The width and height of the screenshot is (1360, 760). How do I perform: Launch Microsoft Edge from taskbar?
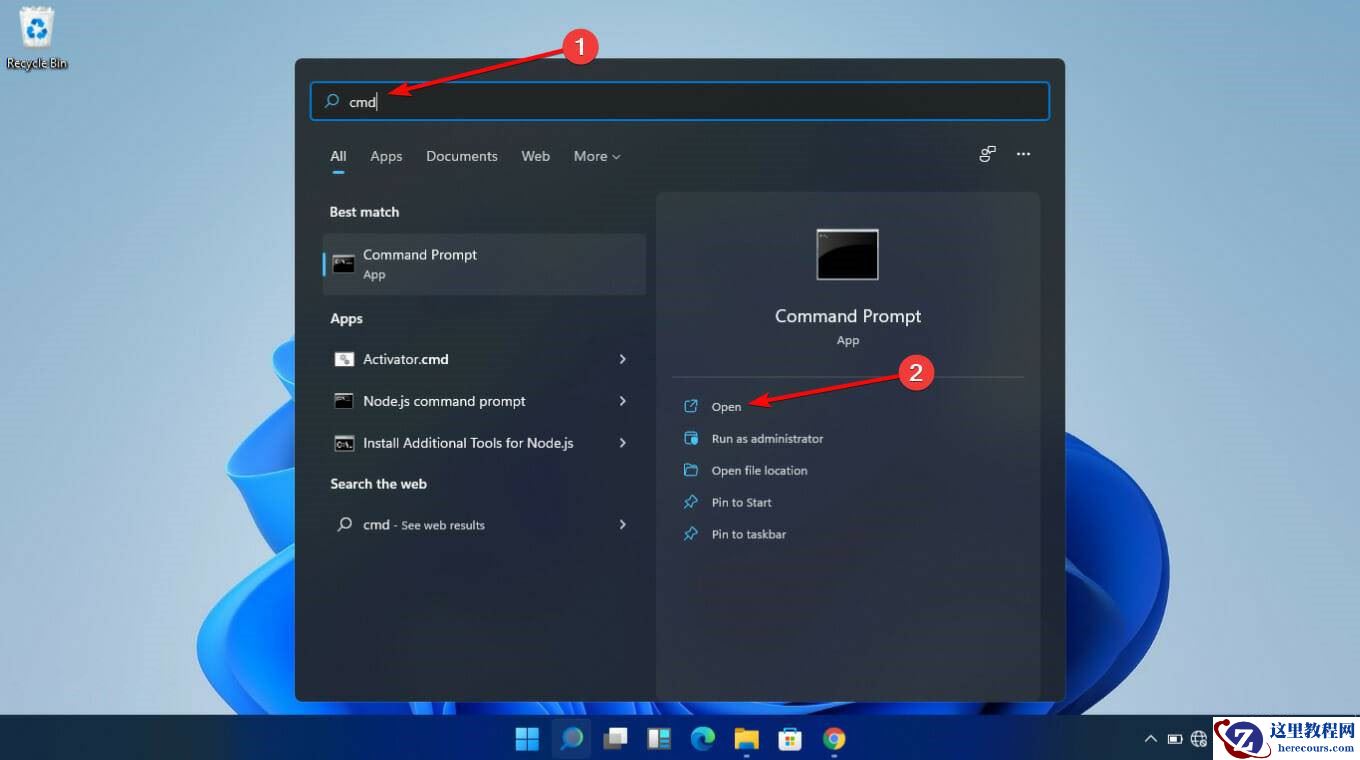(x=703, y=738)
